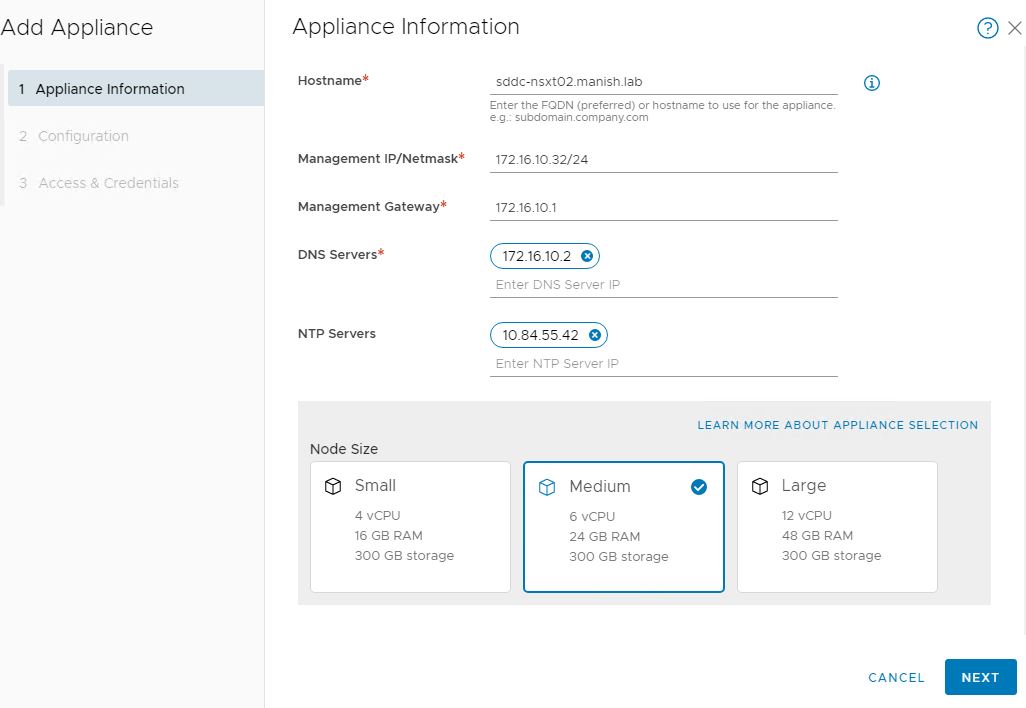Click the Small node size cube icon
The height and width of the screenshot is (708, 1026).
click(x=333, y=486)
